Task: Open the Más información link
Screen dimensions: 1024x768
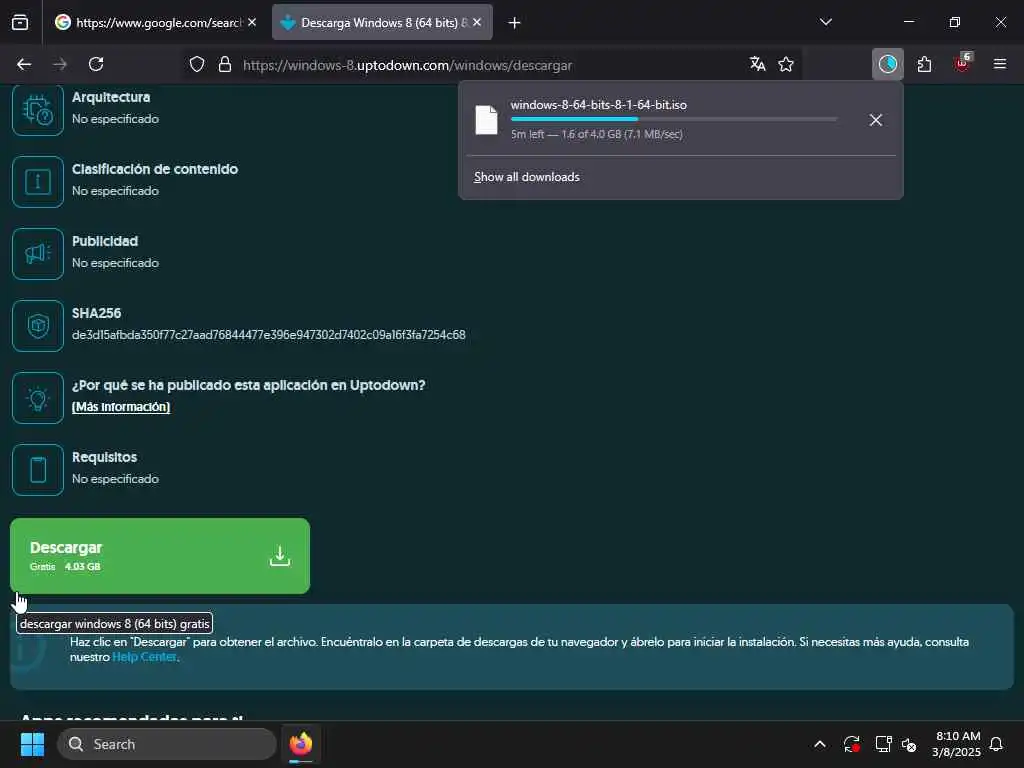Action: pos(121,407)
